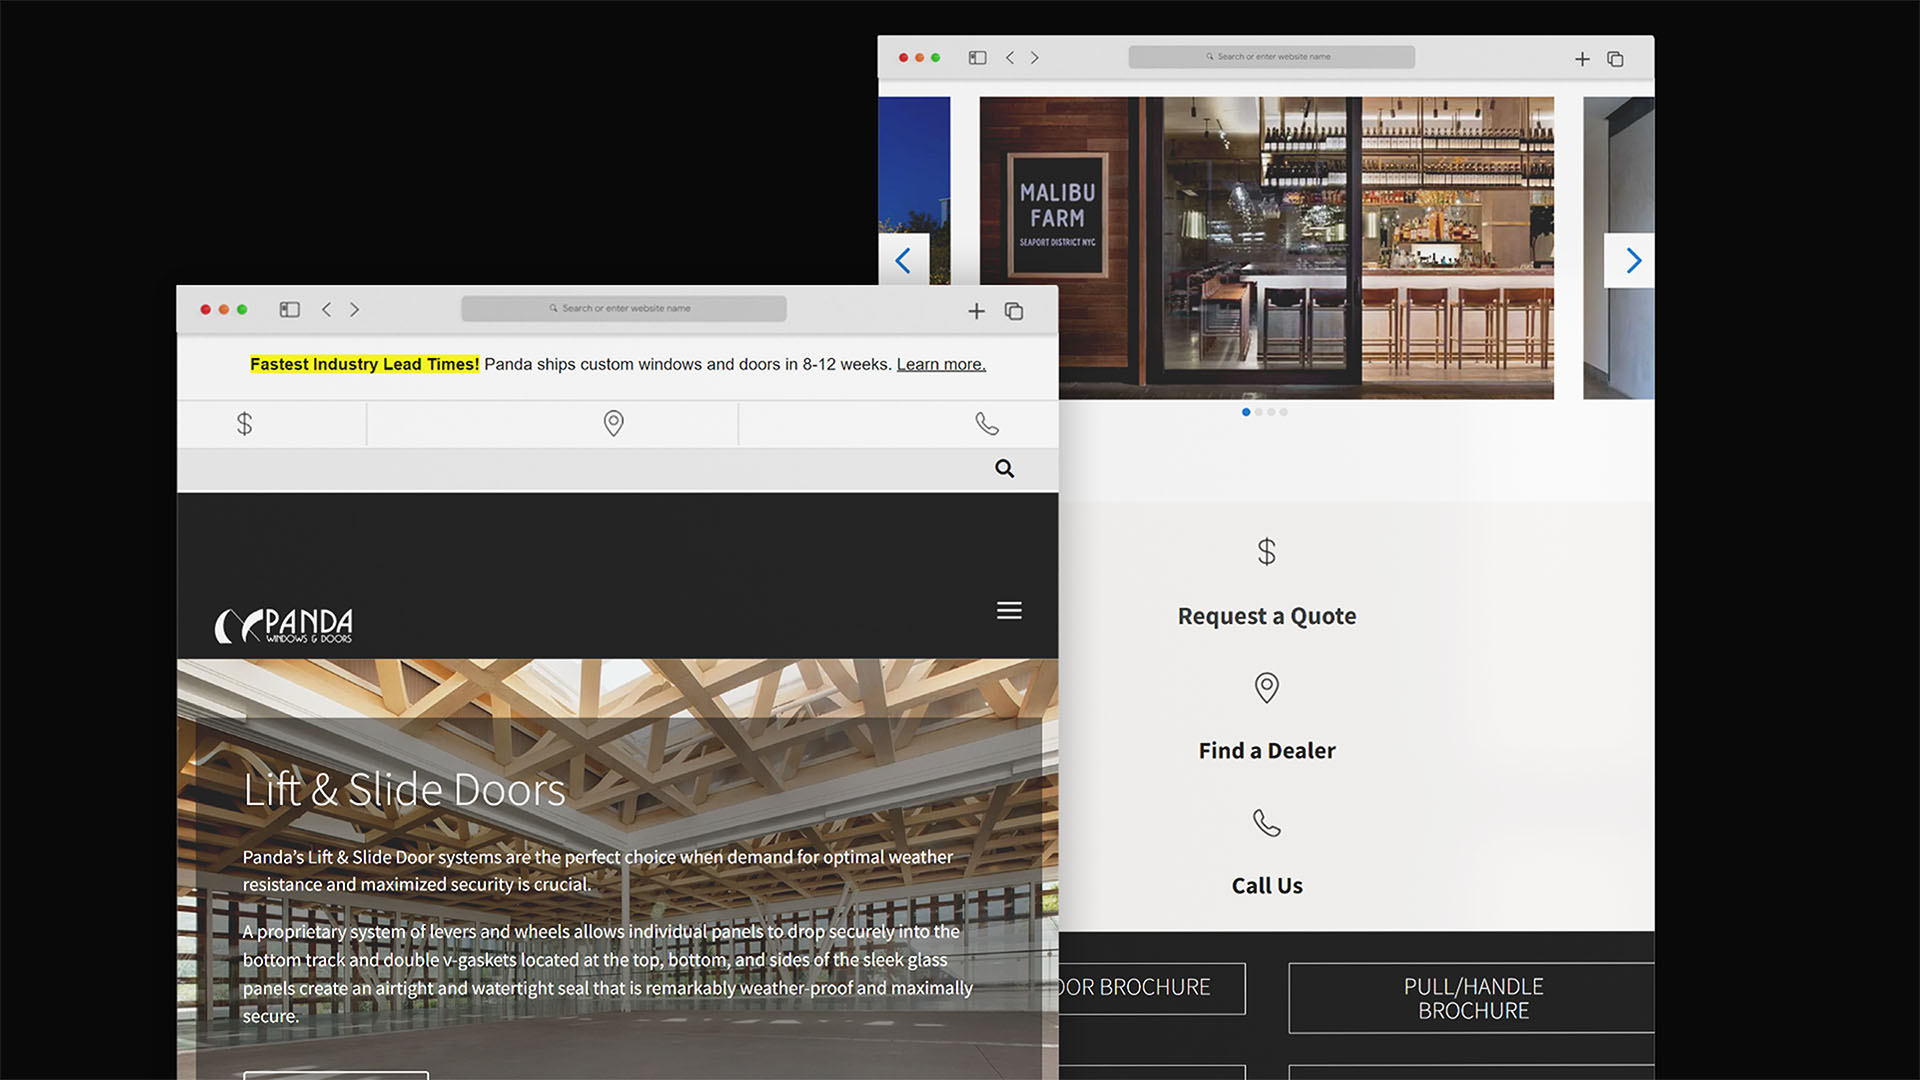Go forward in the back browser window
Viewport: 1920px width, 1080px height.
(1035, 58)
